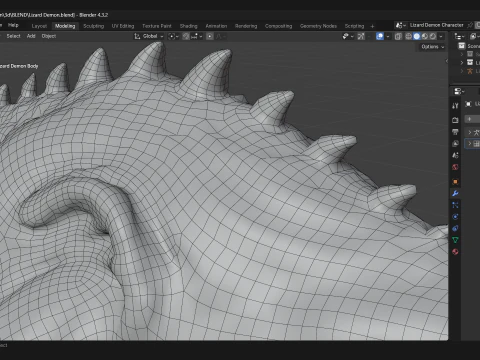Switch to the Scripting workspace tab

tap(354, 26)
